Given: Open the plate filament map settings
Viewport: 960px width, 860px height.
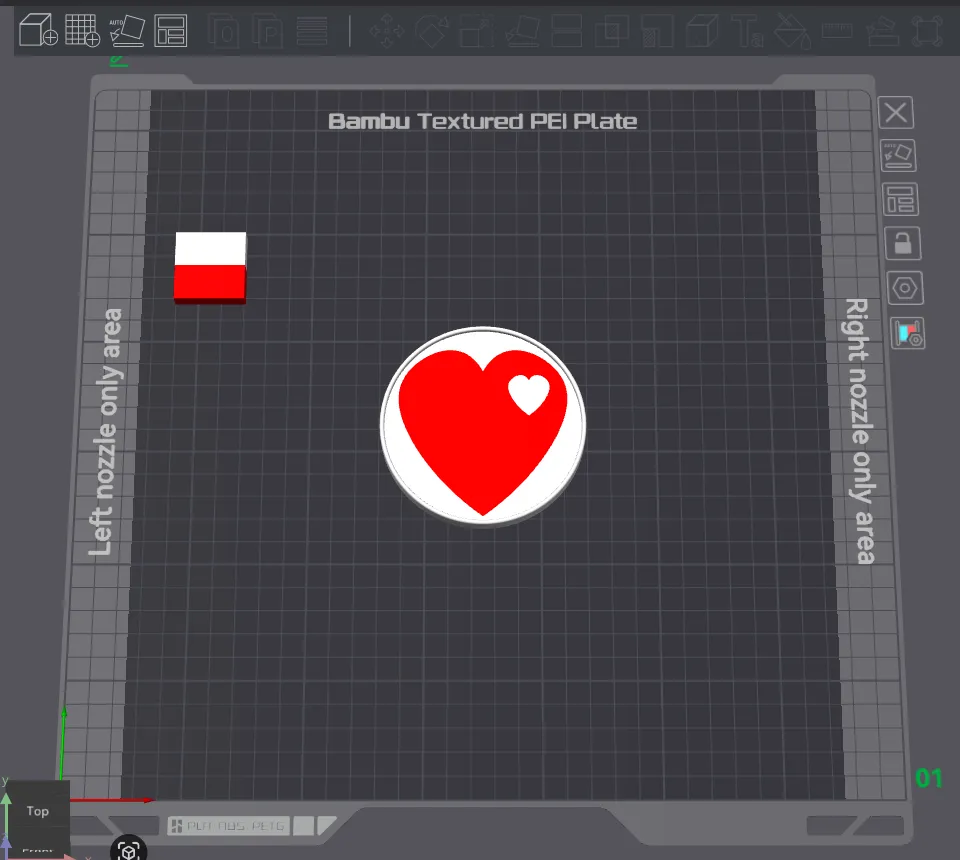Looking at the screenshot, I should click(907, 334).
